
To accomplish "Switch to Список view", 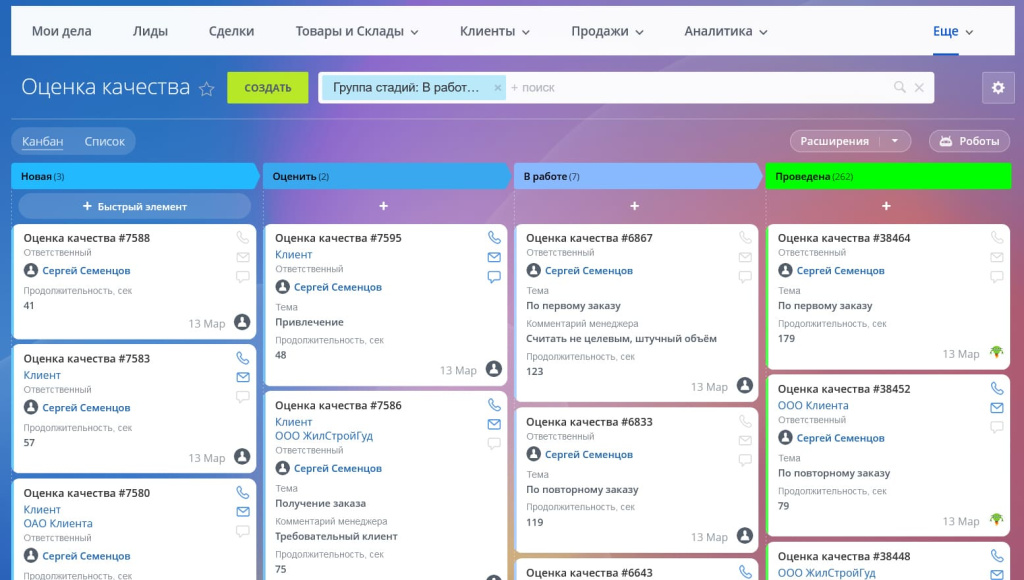I will click(105, 141).
